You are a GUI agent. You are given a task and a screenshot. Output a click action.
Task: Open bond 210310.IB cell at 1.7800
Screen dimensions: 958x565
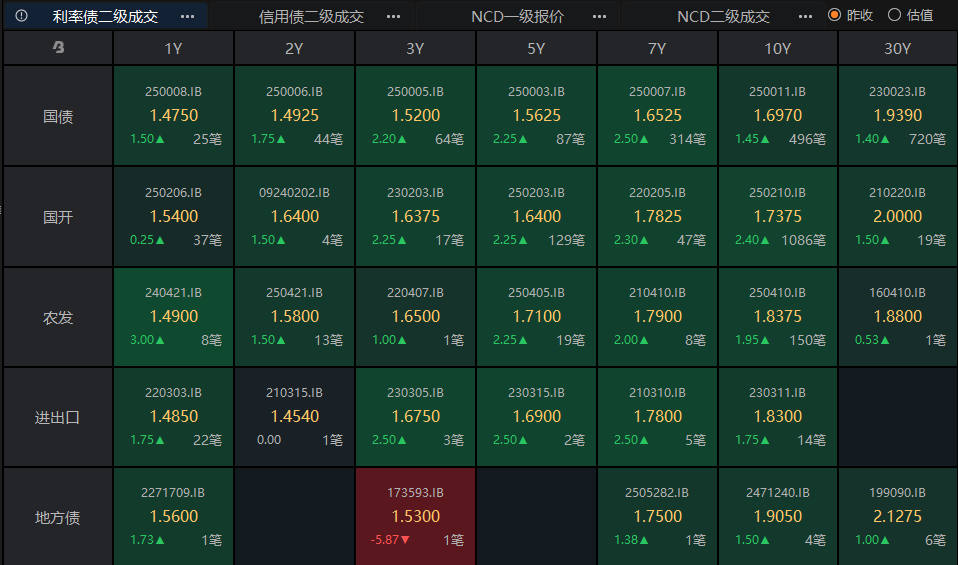pos(657,417)
